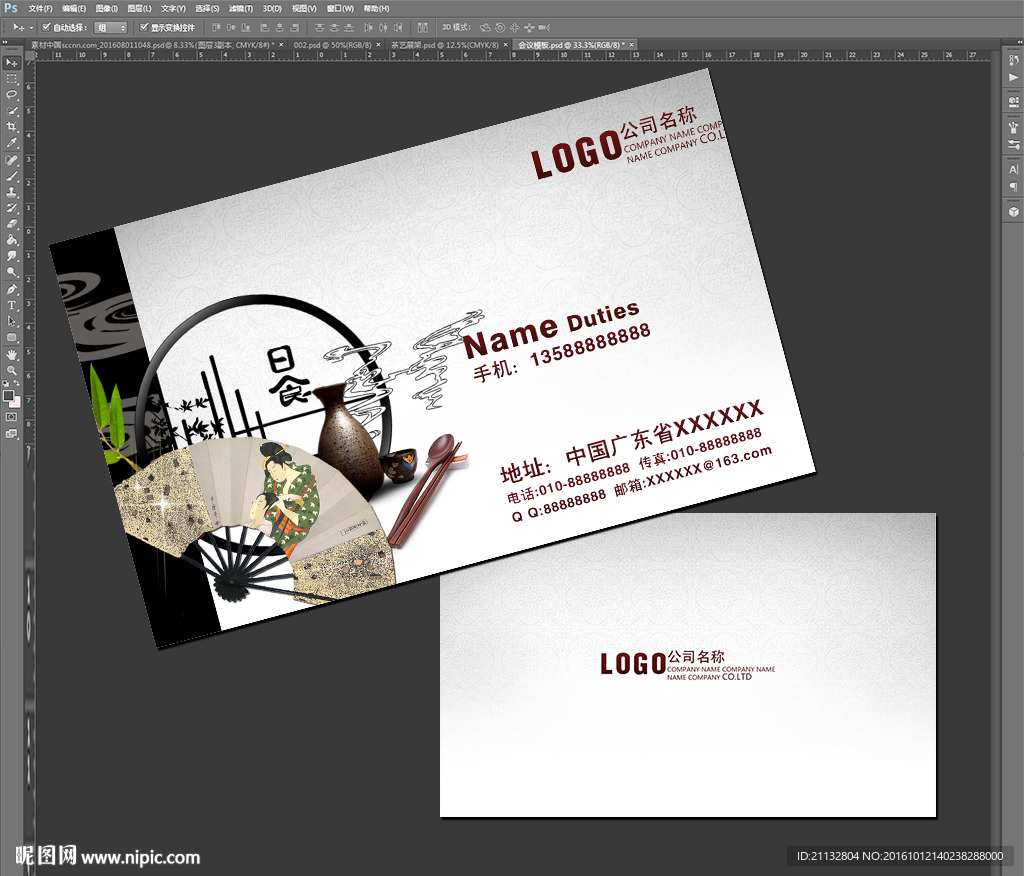Viewport: 1024px width, 876px height.
Task: Open the 文字(Y) menu
Action: click(x=173, y=8)
